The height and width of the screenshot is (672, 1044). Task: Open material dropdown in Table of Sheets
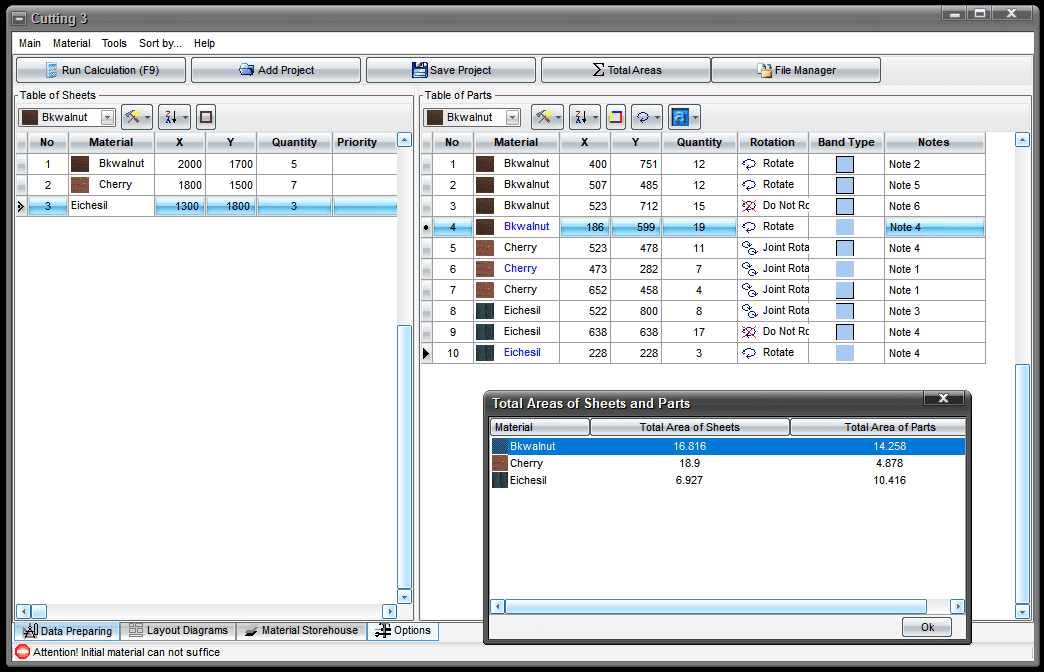(x=107, y=117)
